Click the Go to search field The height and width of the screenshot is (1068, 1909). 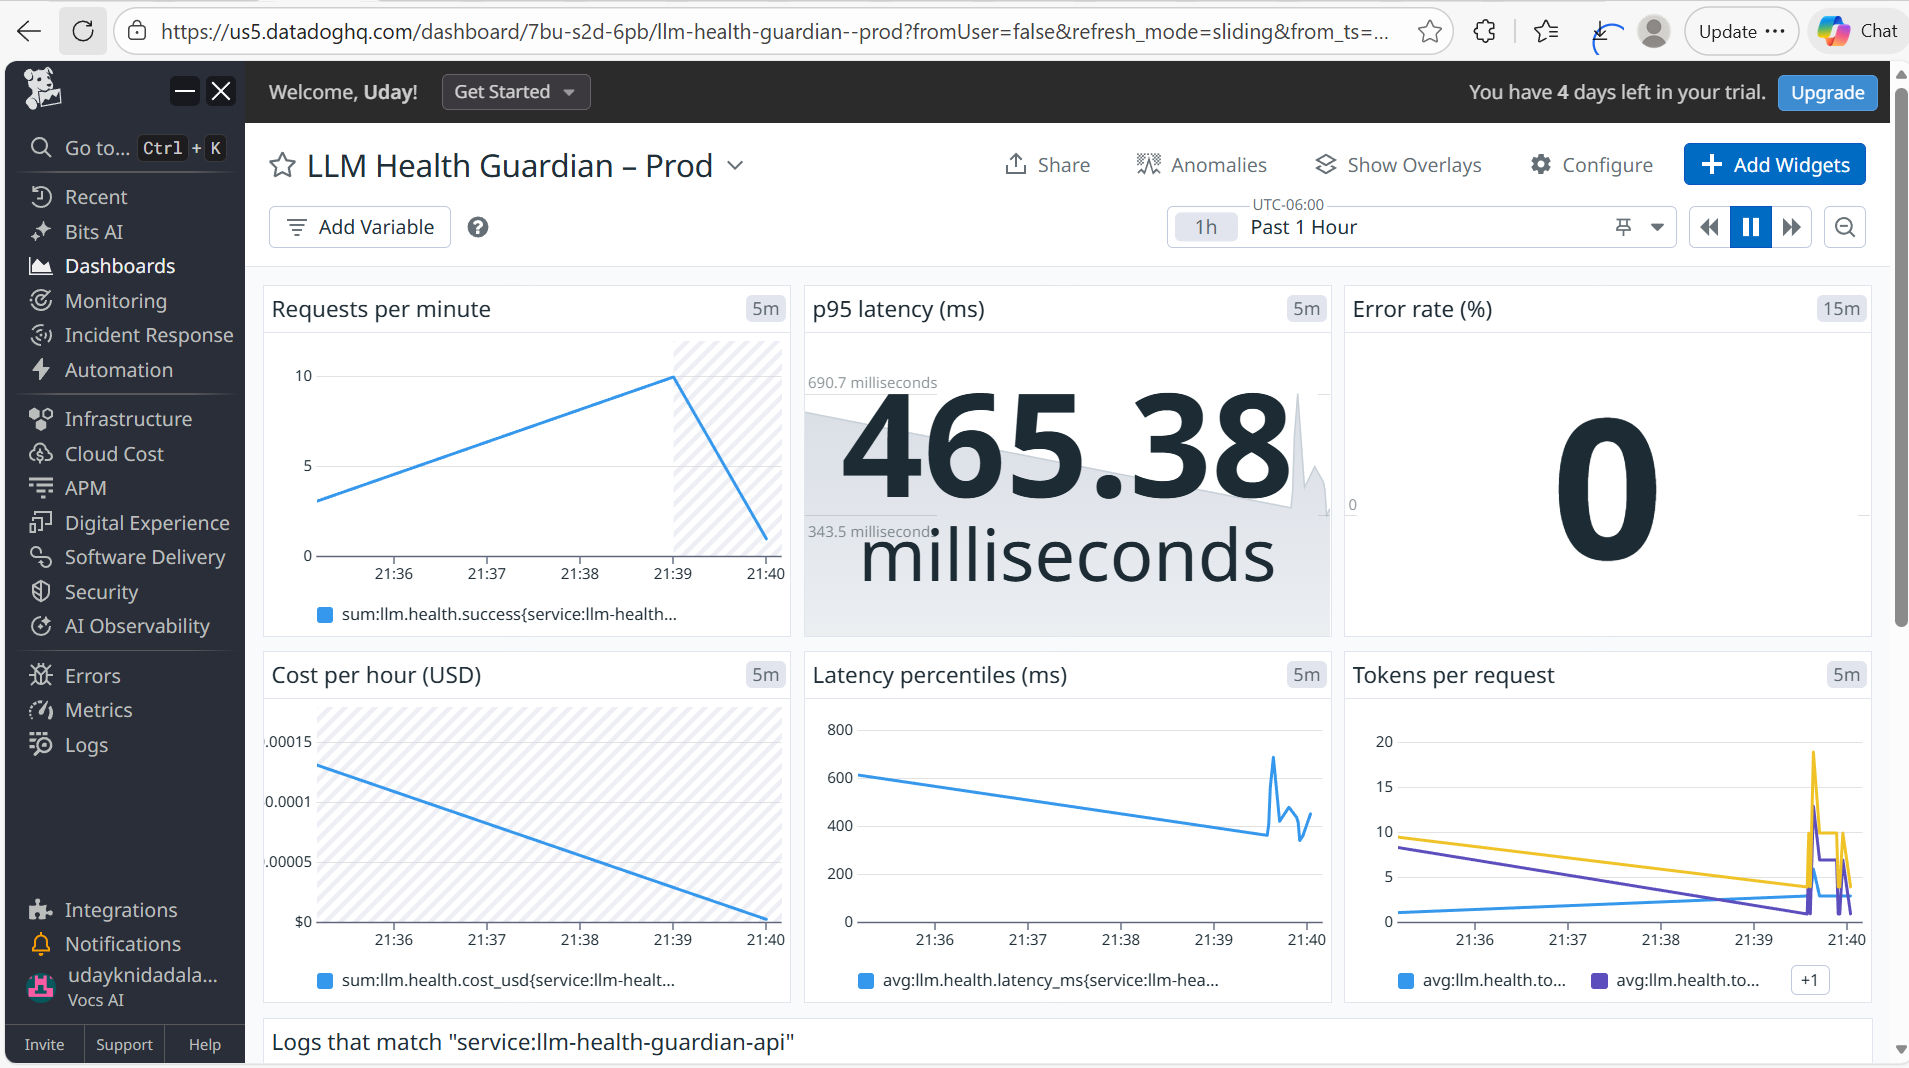(x=125, y=148)
